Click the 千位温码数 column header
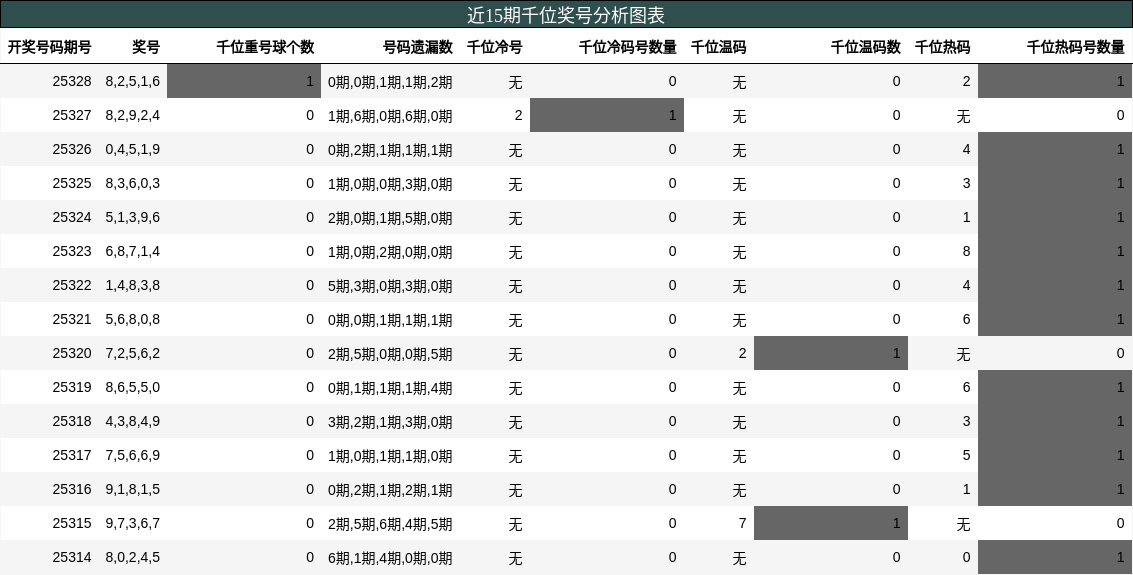 865,47
